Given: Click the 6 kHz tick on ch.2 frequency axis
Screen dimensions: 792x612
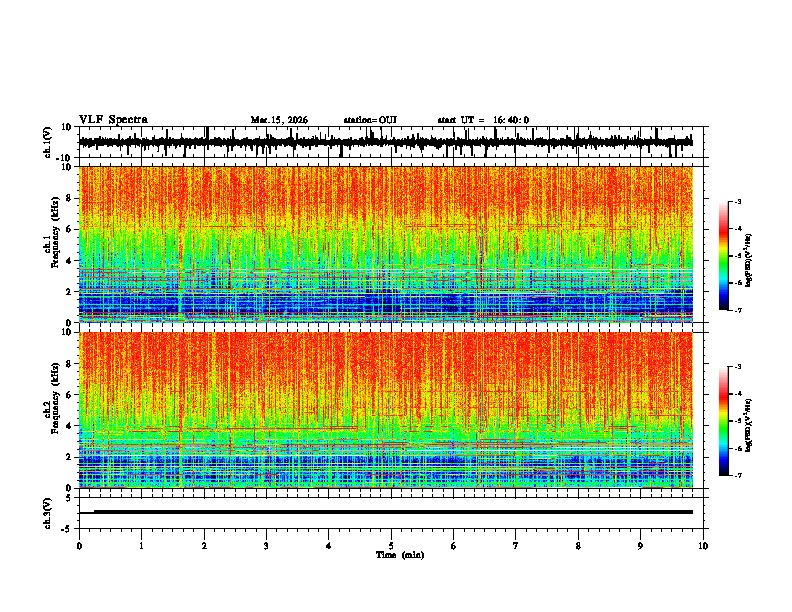Looking at the screenshot, I should tap(69, 395).
